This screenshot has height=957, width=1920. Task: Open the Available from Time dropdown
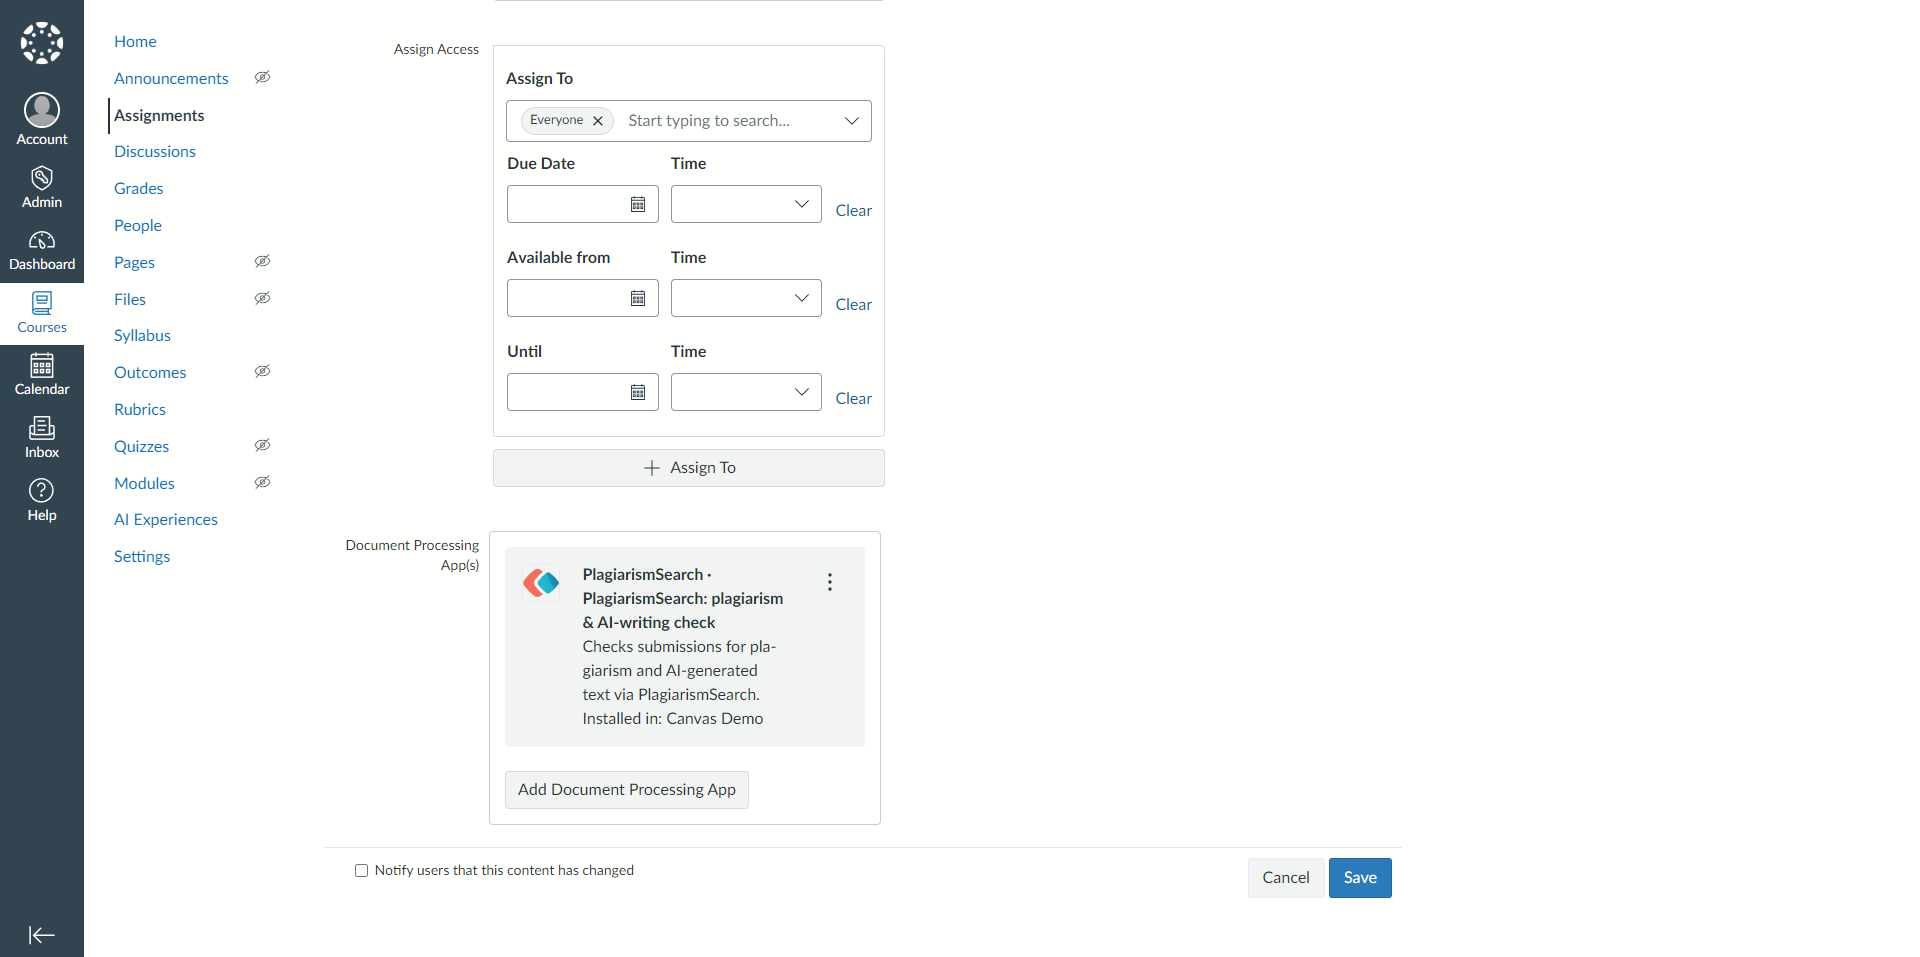(746, 298)
